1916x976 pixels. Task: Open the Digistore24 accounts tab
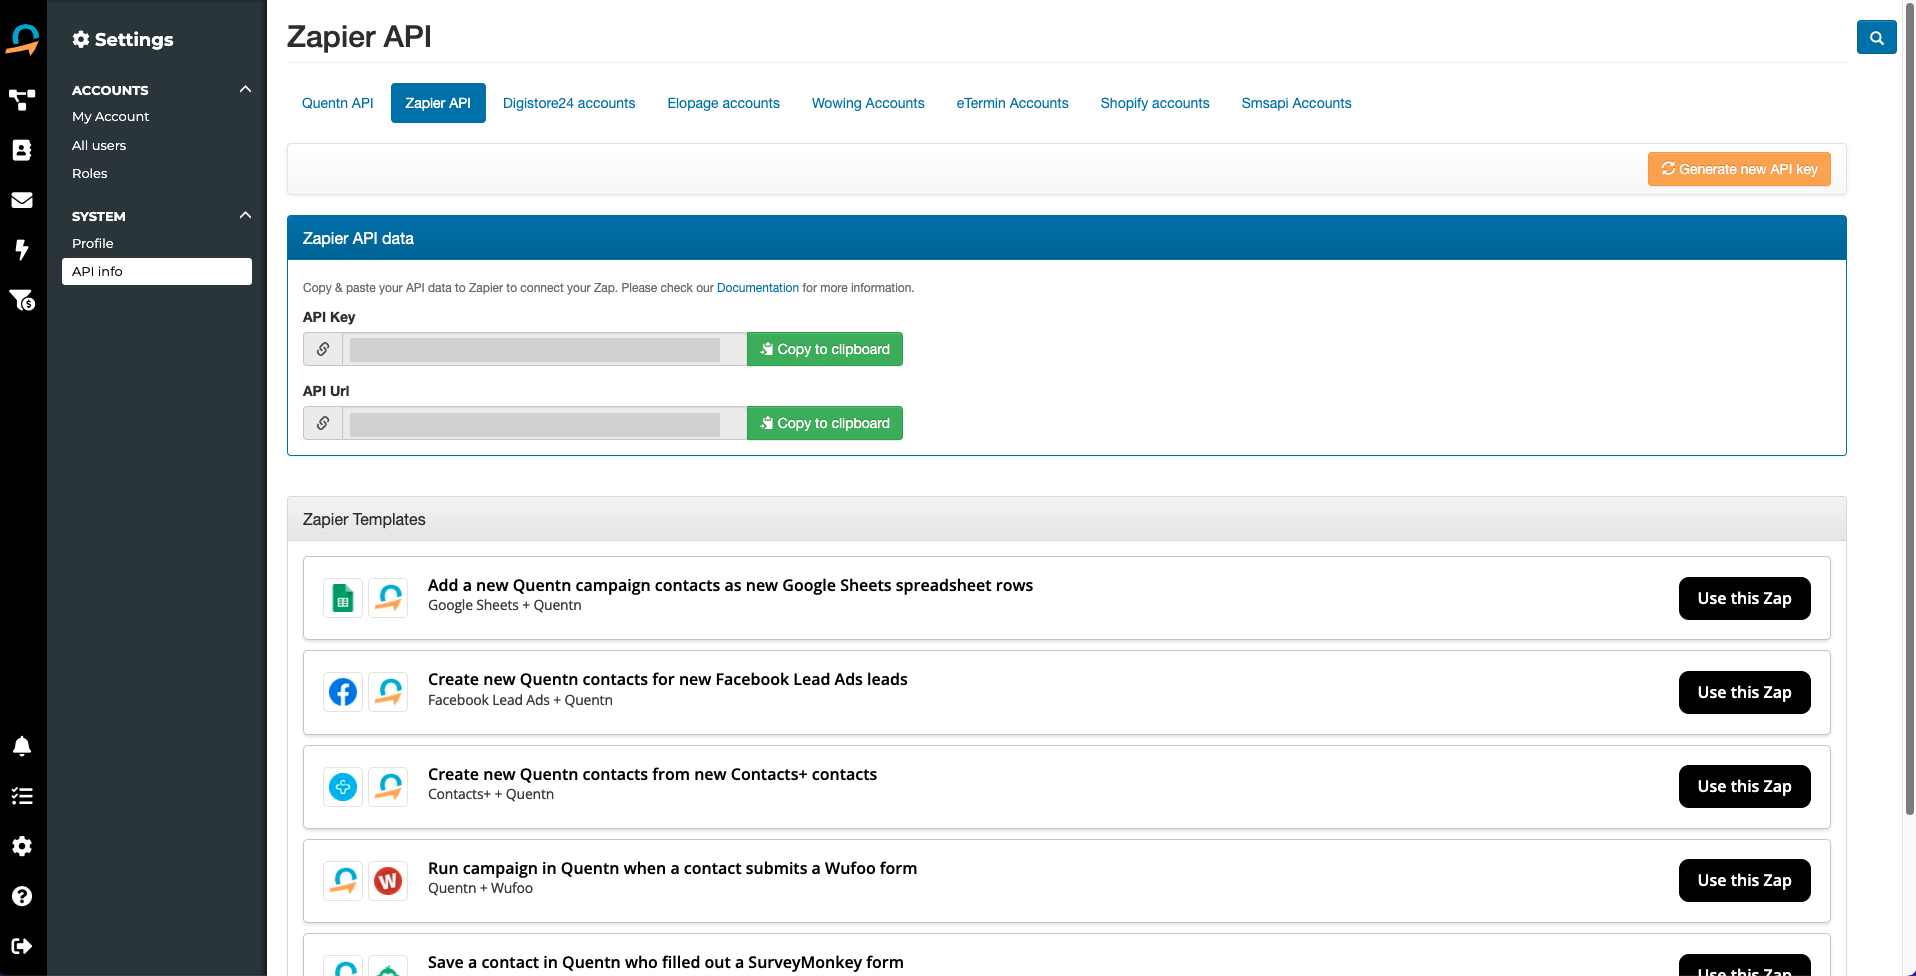pyautogui.click(x=569, y=103)
